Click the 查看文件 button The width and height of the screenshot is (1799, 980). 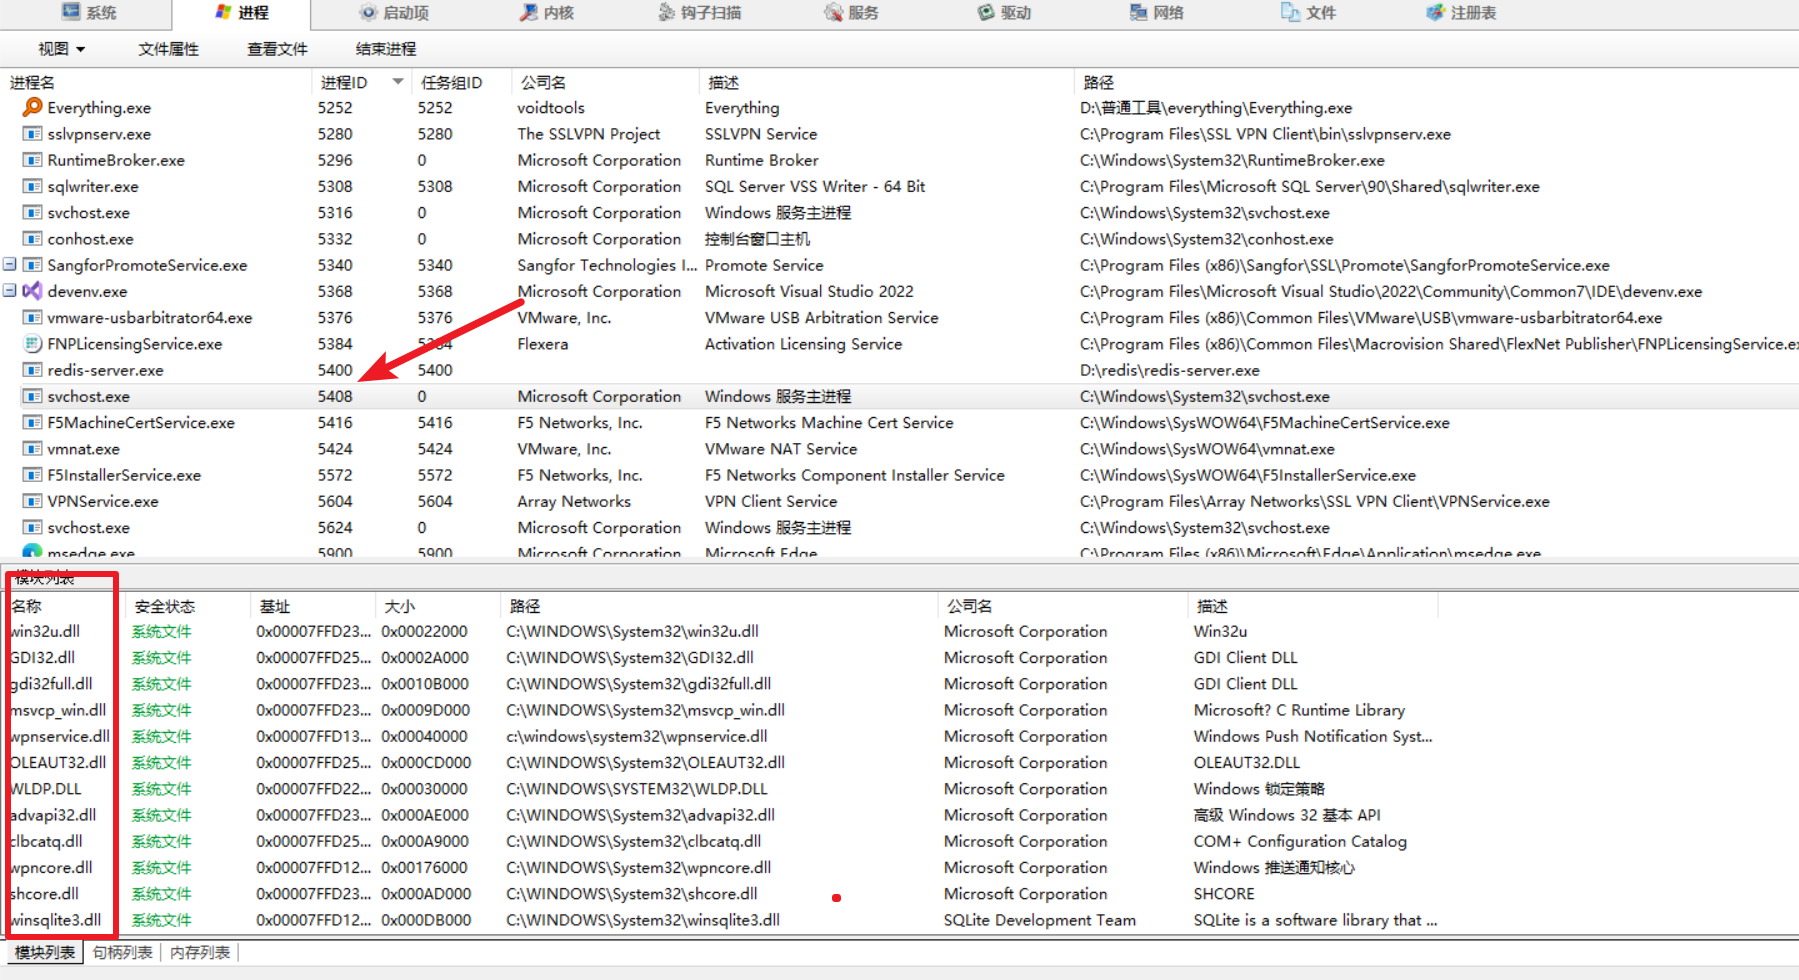277,48
